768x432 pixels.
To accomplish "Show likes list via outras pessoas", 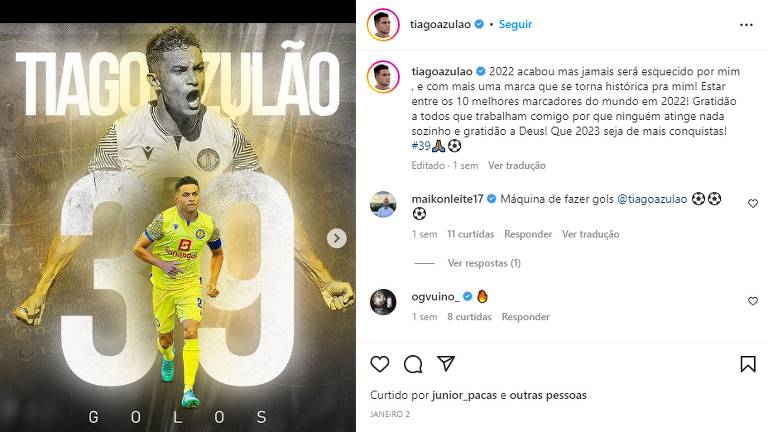I will pos(548,395).
